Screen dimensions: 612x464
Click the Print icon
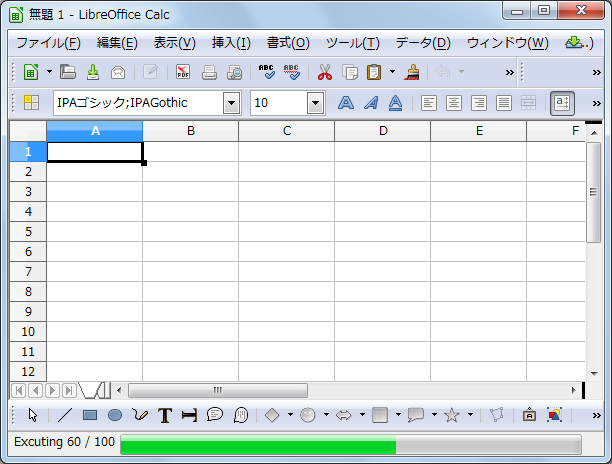click(x=209, y=72)
